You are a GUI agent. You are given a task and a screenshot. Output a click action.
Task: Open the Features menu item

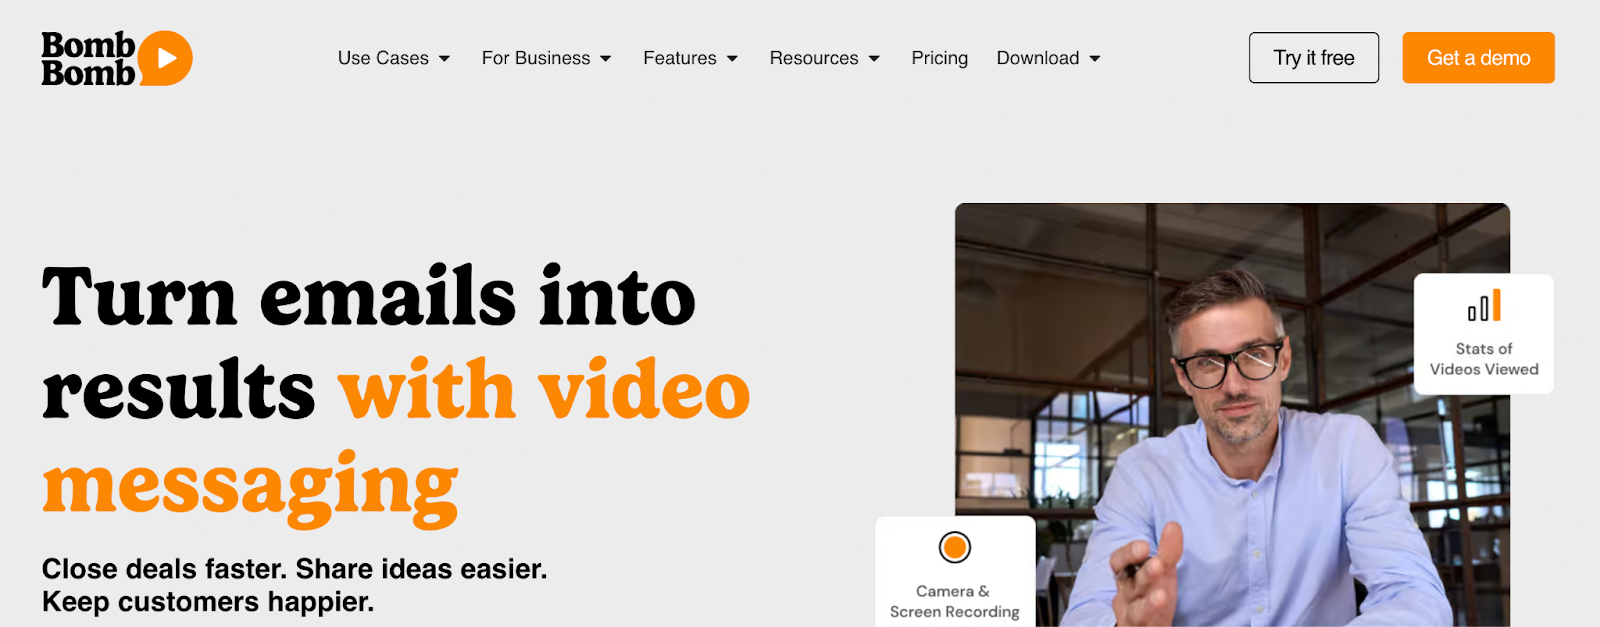point(680,58)
